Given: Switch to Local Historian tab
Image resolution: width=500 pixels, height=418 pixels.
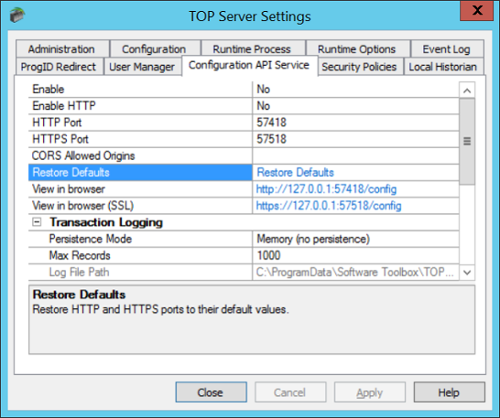Looking at the screenshot, I should point(443,67).
